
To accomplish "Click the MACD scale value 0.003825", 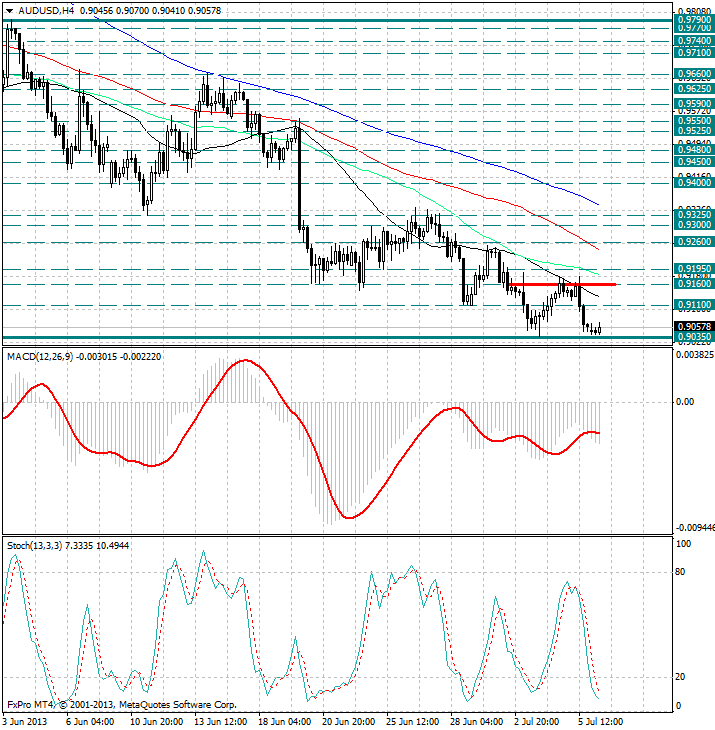I will point(694,355).
